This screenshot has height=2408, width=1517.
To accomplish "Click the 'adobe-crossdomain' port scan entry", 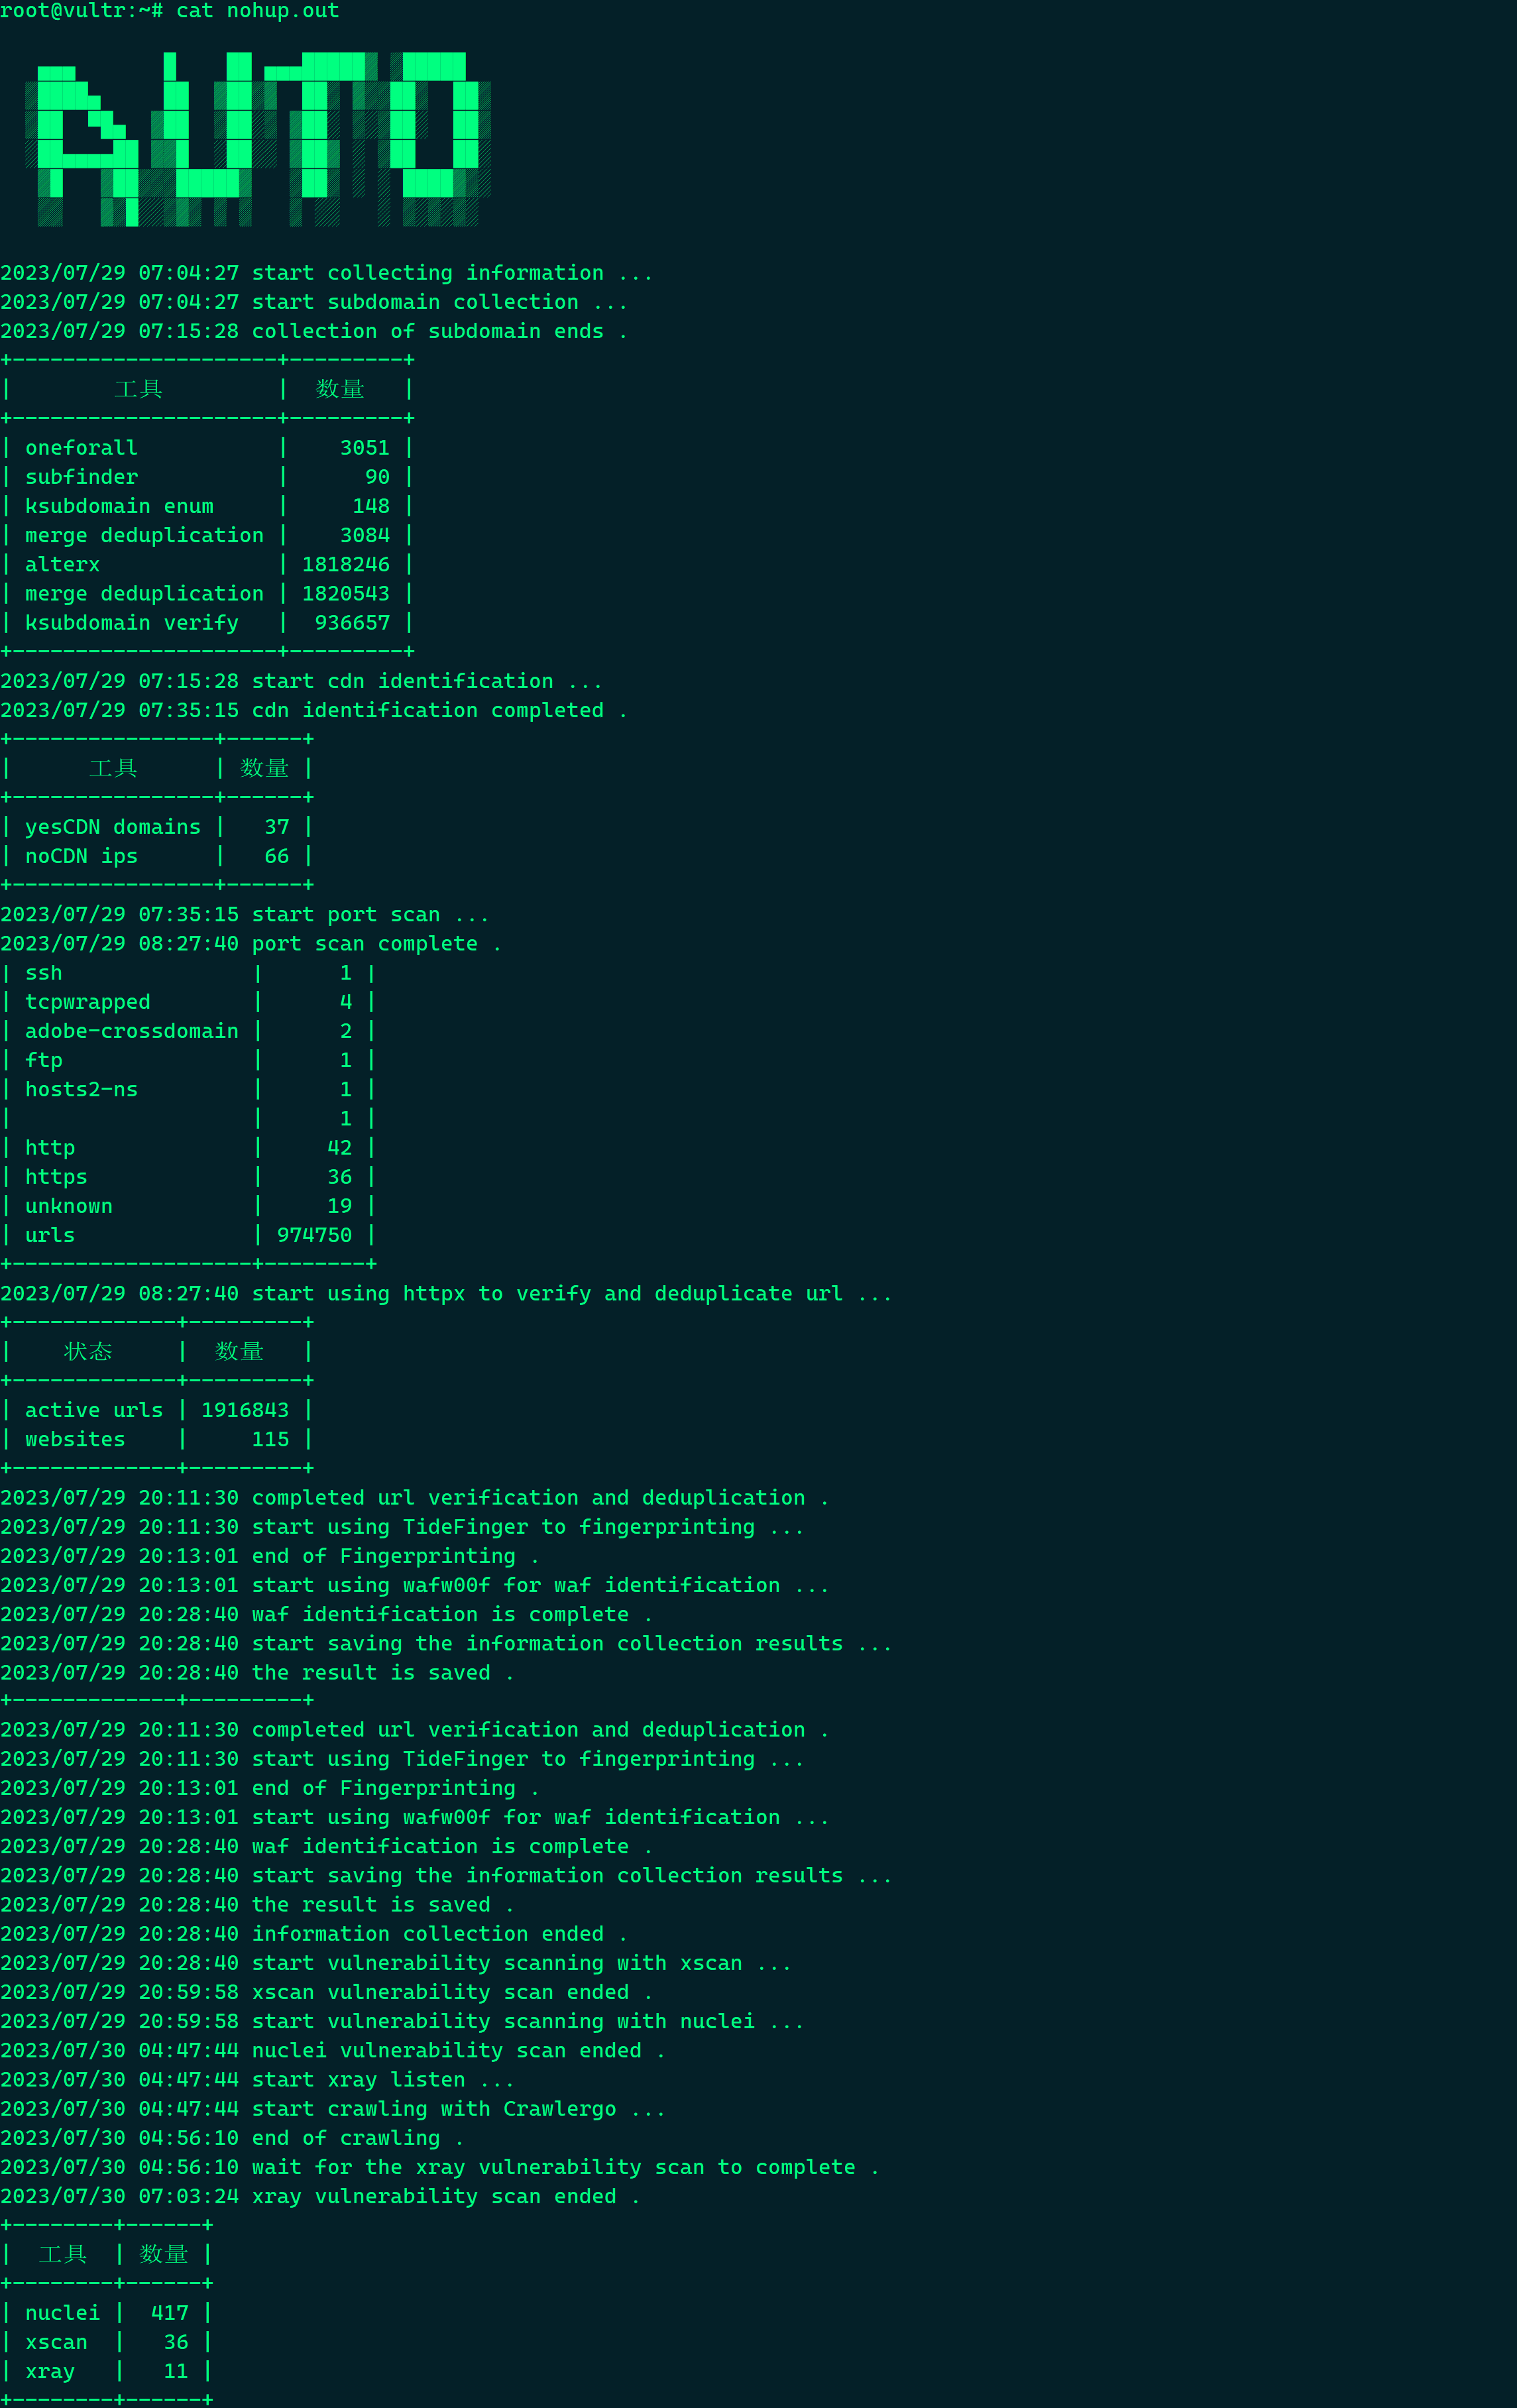I will [x=132, y=1031].
